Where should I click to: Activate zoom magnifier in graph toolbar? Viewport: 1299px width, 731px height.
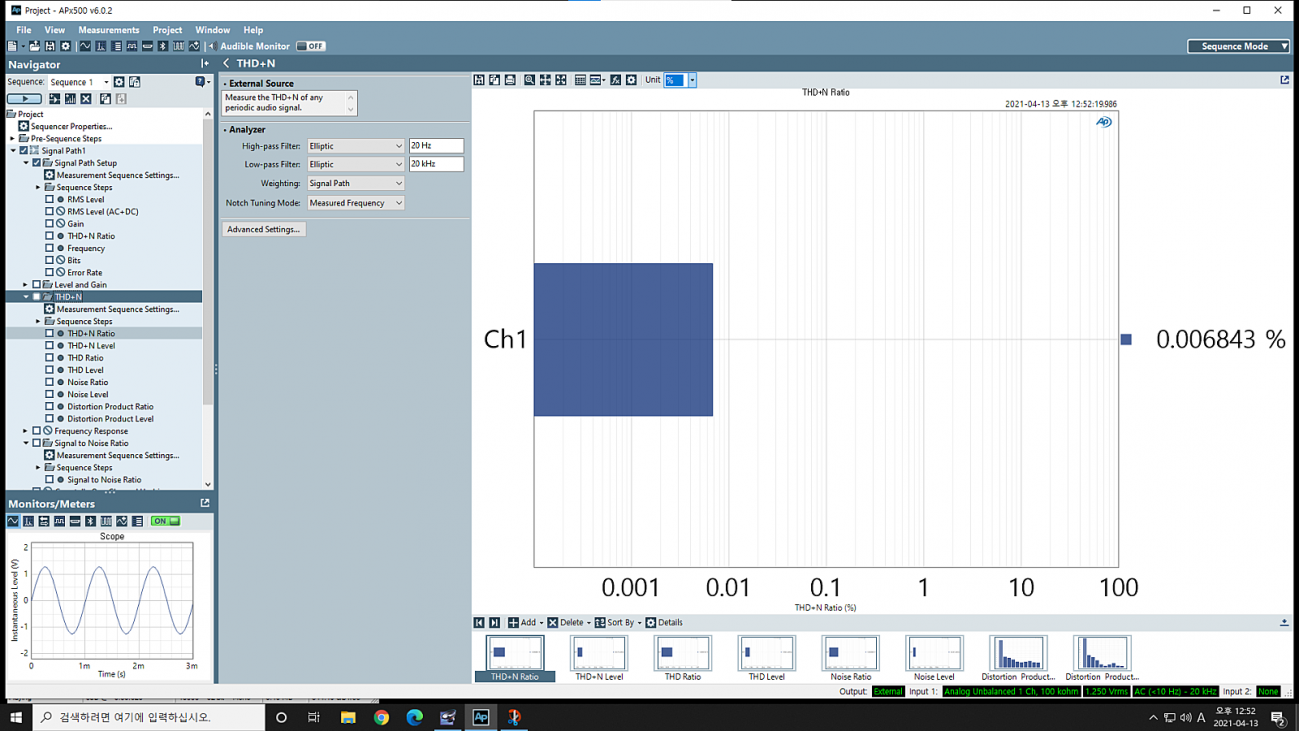click(529, 80)
